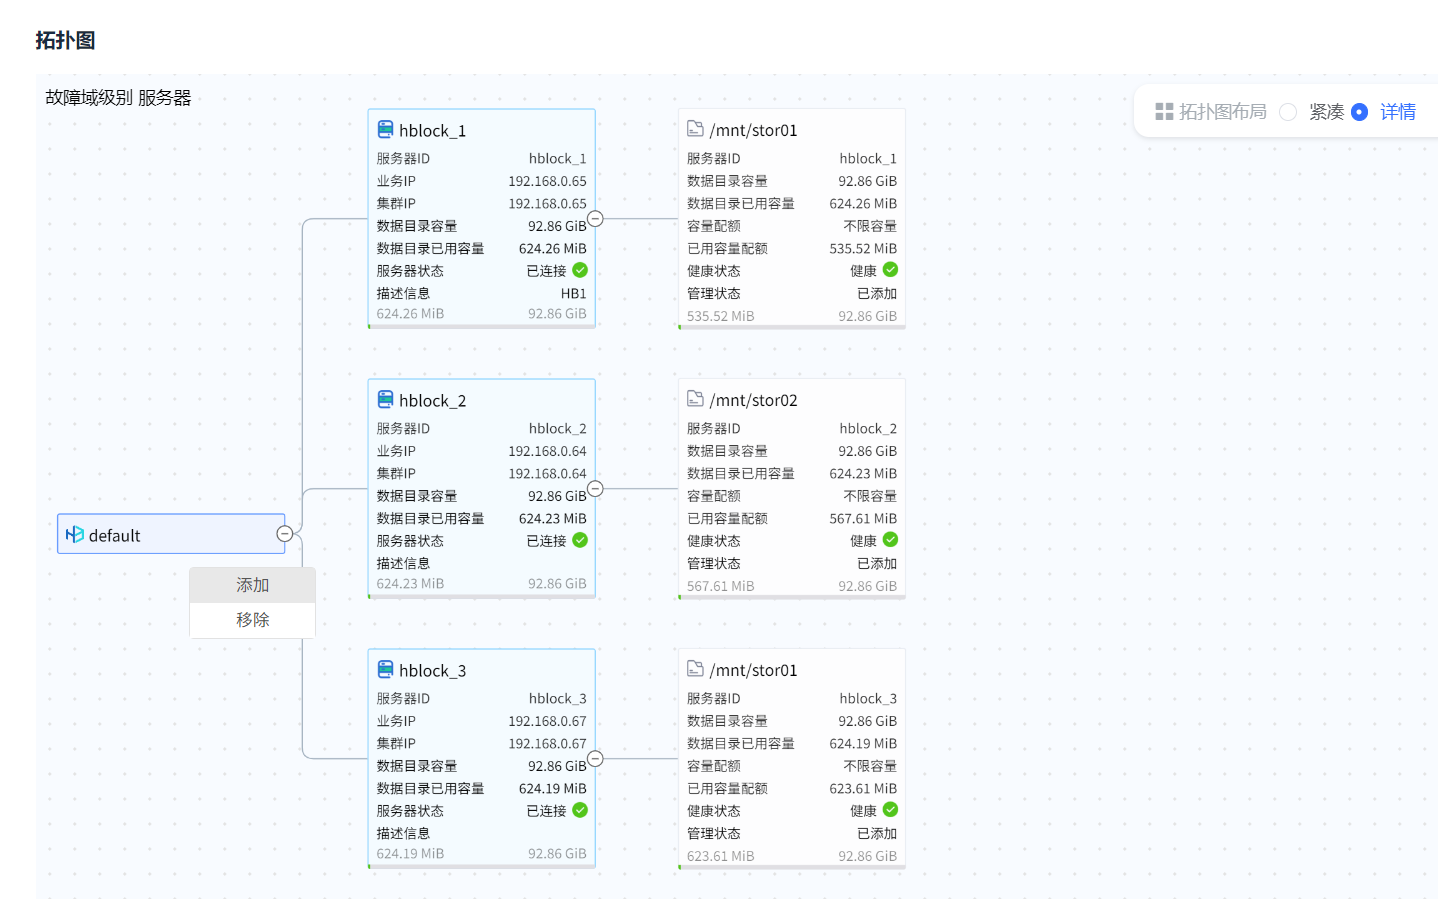Viewport: 1438px width, 899px height.
Task: Click hblock_1's green connected status checkmark
Action: click(580, 270)
